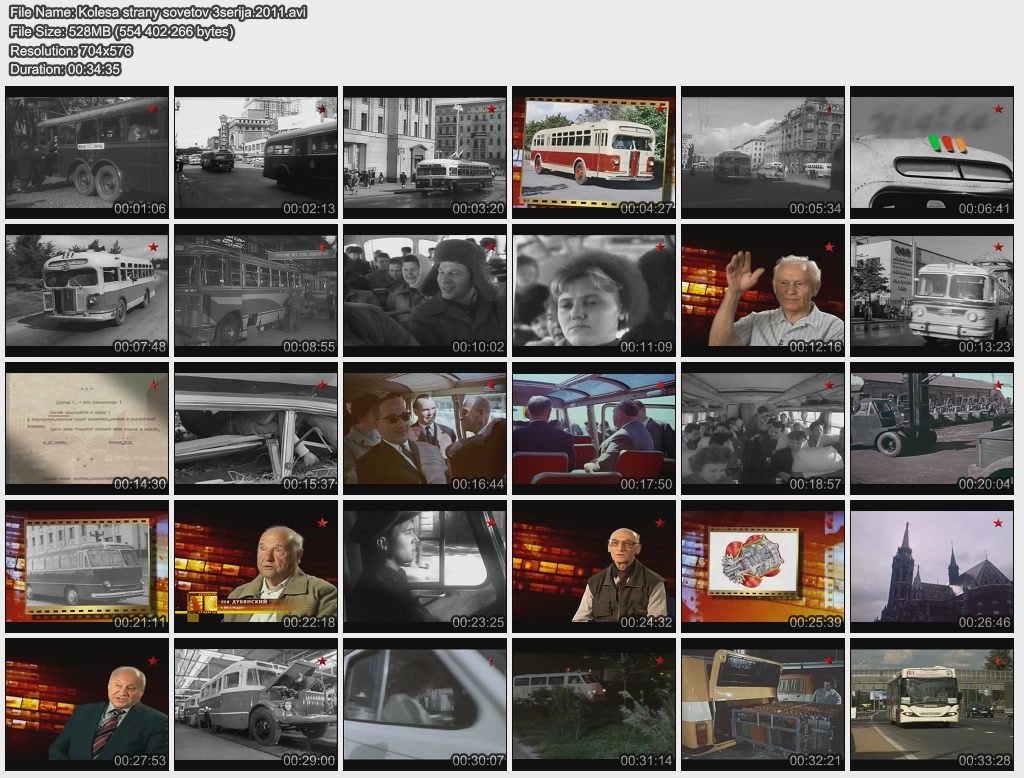Screen dimensions: 1024x778
Task: Click the man in fur hat thumbnail
Action: tap(425, 290)
